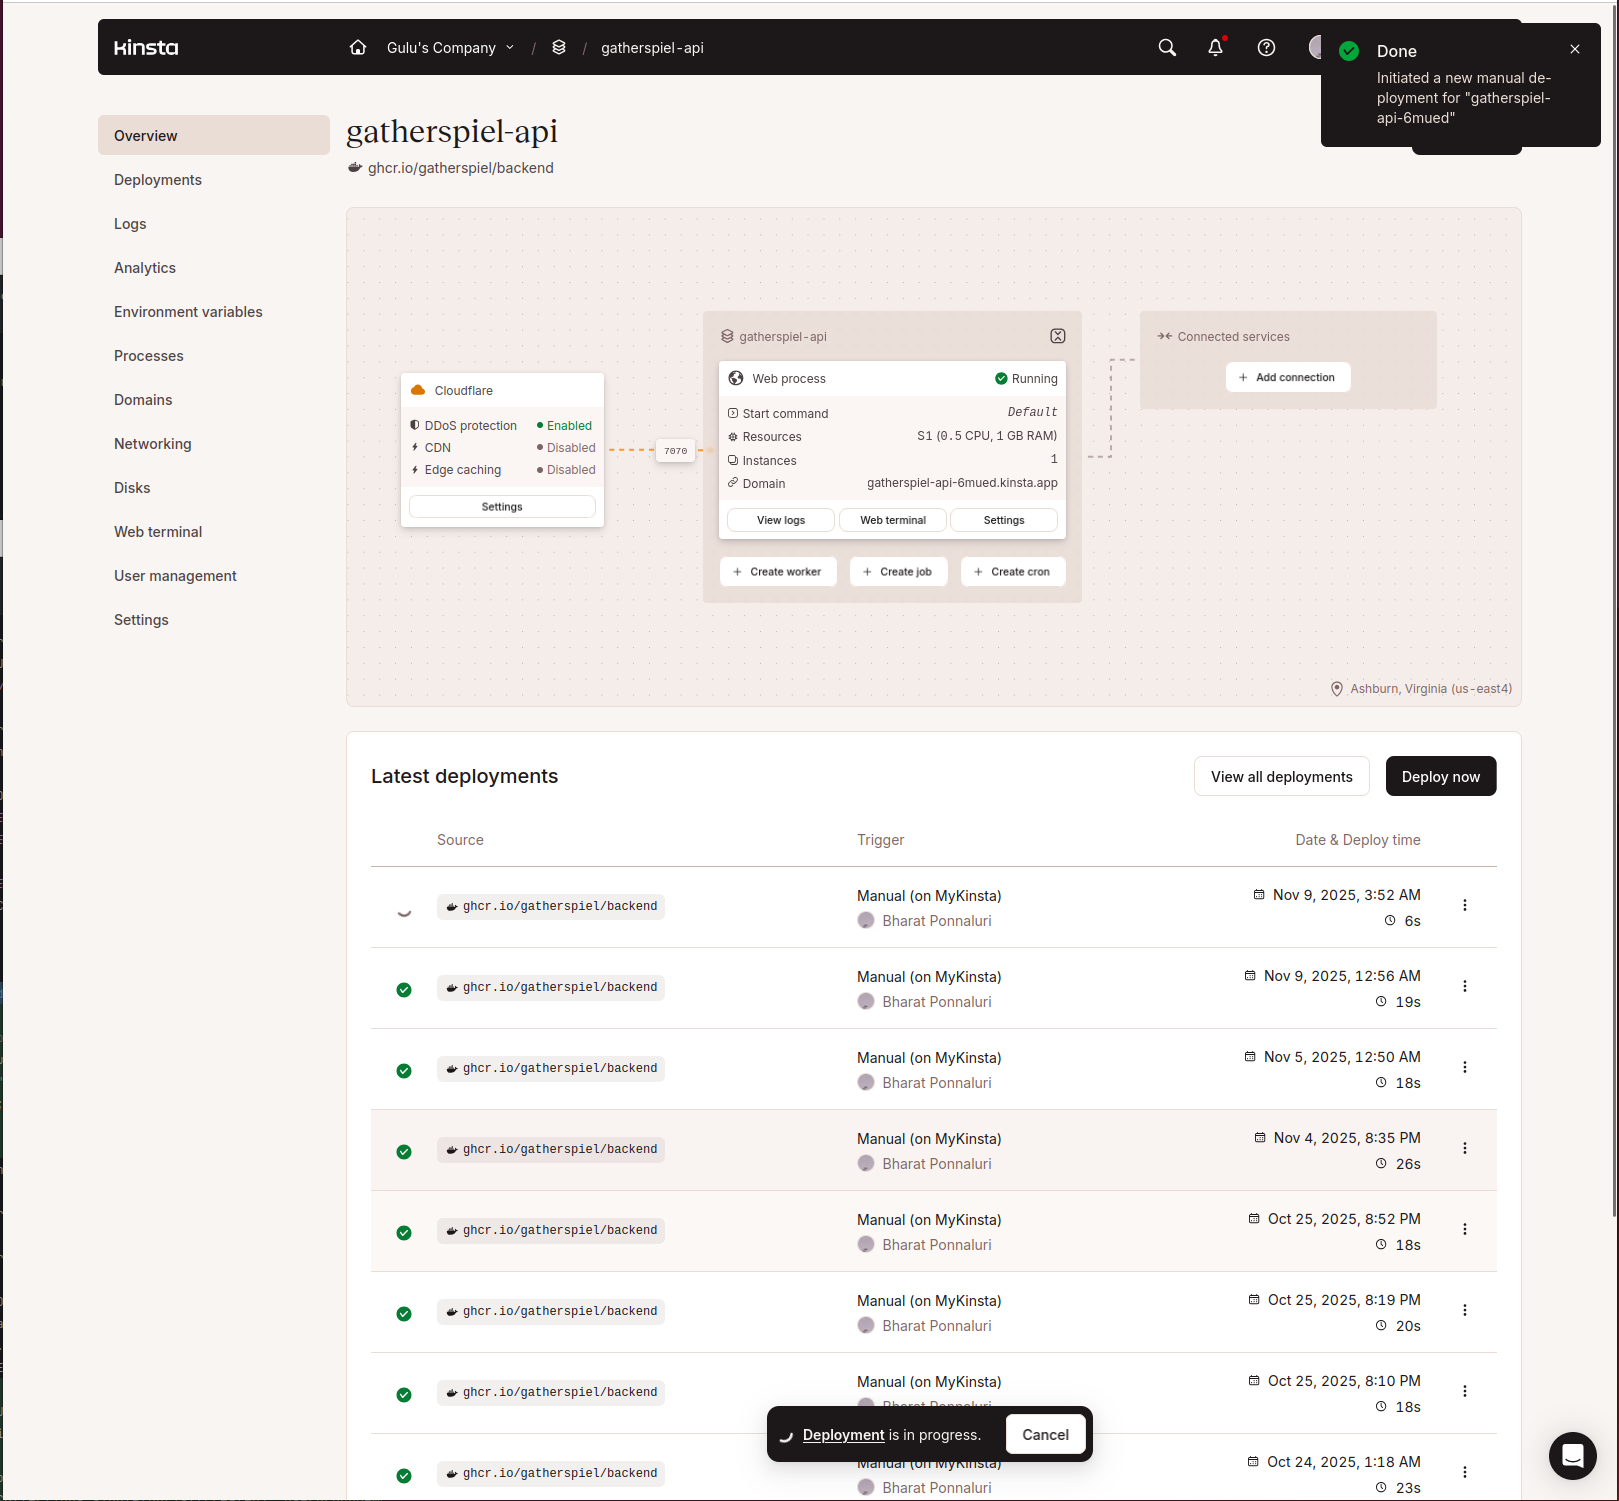The image size is (1619, 1501).
Task: Click the applications stack icon in breadcrumb
Action: tap(559, 48)
